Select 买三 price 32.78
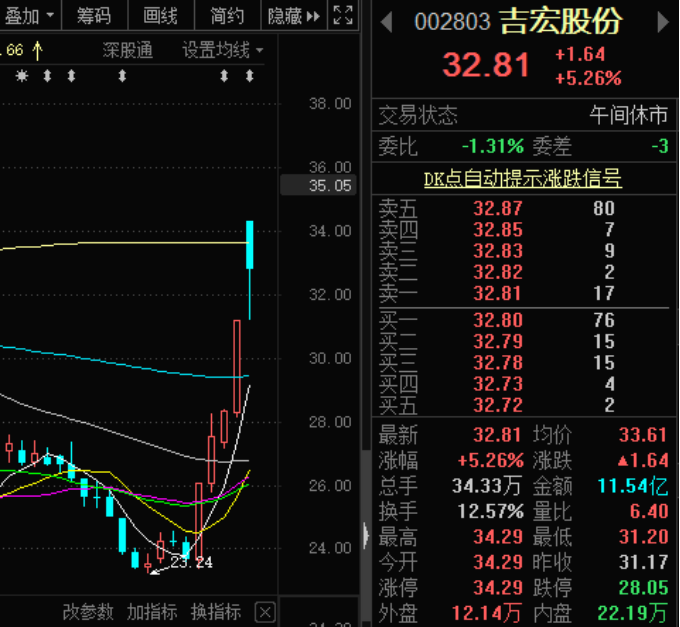This screenshot has height=627, width=680. pyautogui.click(x=498, y=362)
